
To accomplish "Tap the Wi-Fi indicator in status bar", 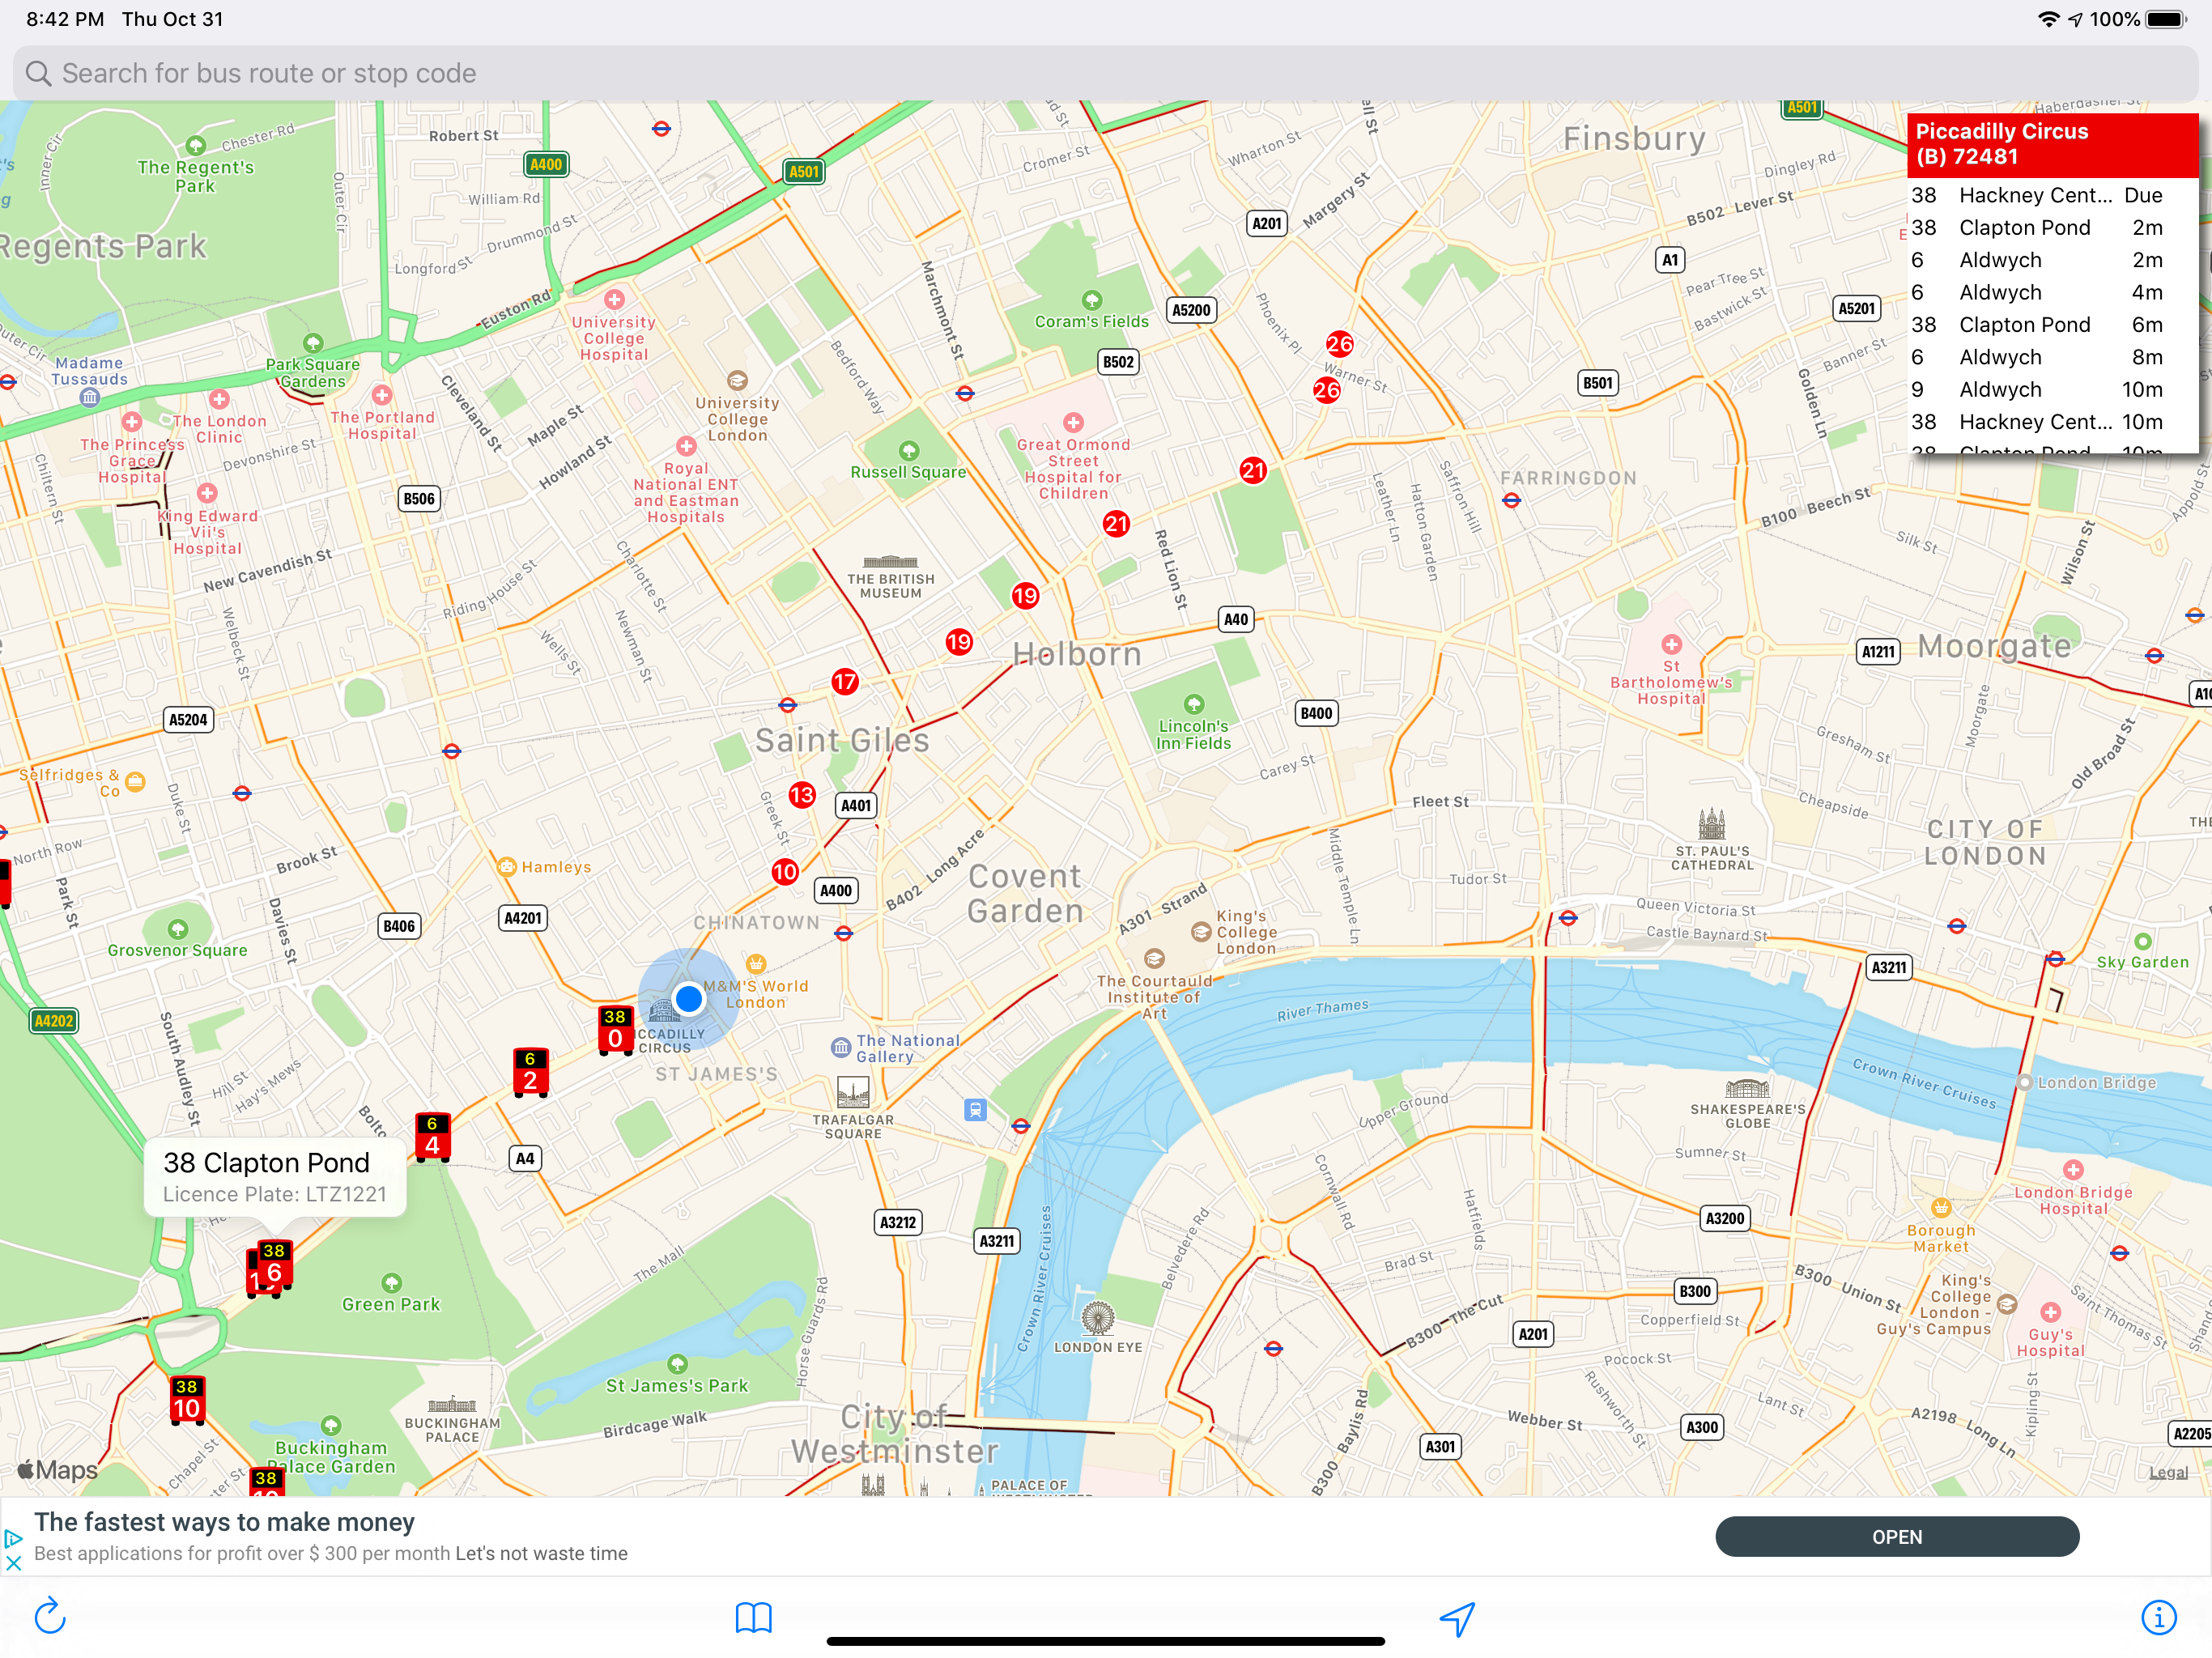I will coord(2048,19).
